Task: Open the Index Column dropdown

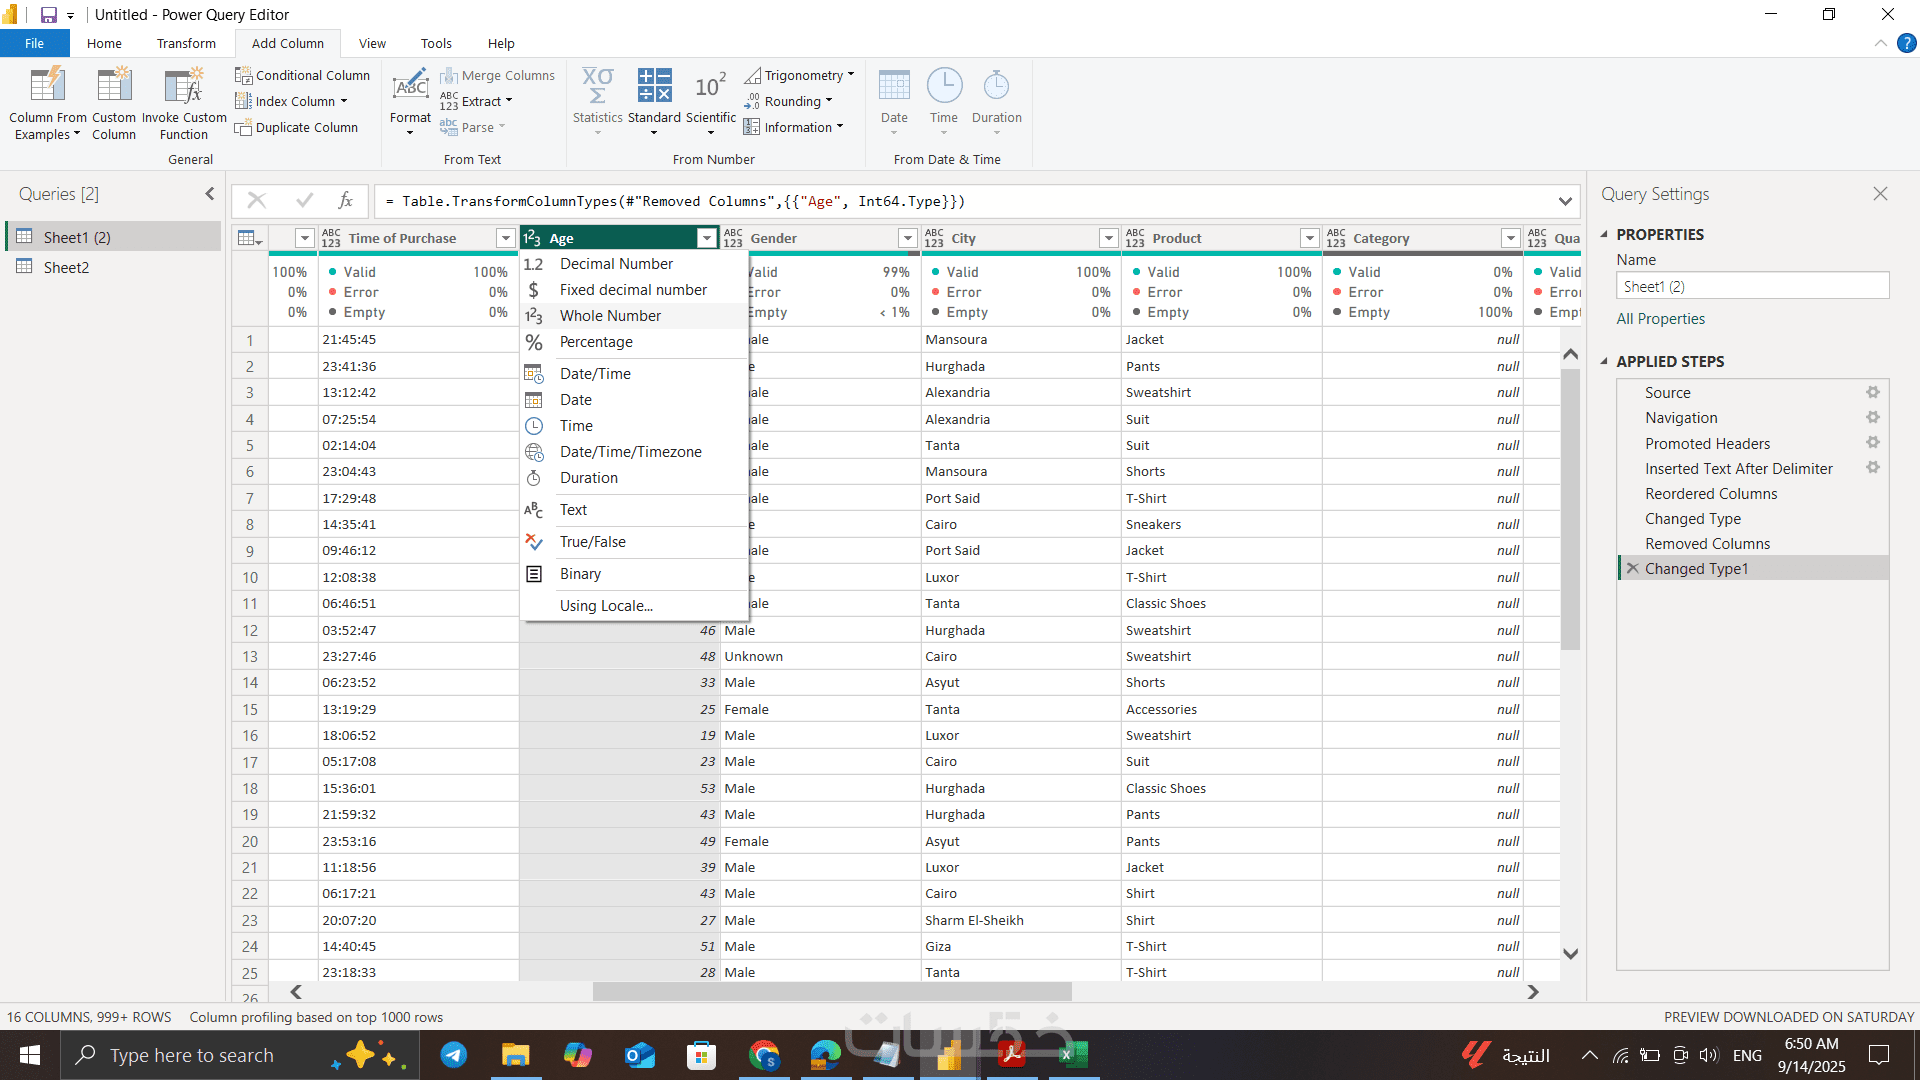Action: [x=343, y=101]
